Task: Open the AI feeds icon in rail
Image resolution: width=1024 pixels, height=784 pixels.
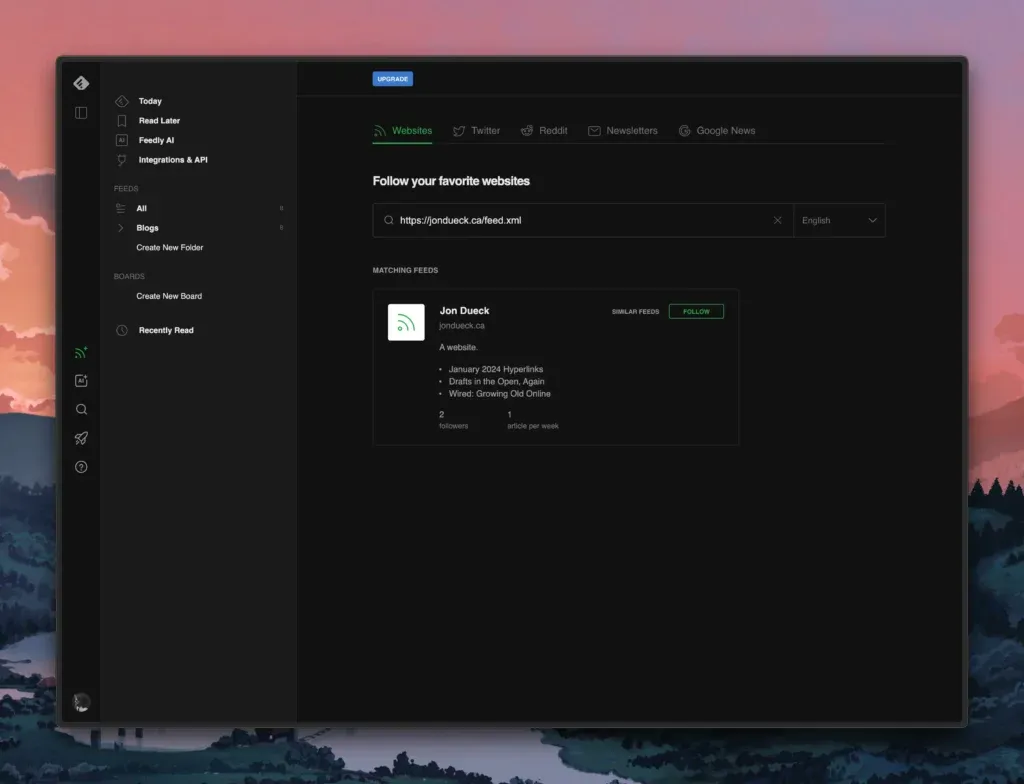Action: pyautogui.click(x=81, y=381)
